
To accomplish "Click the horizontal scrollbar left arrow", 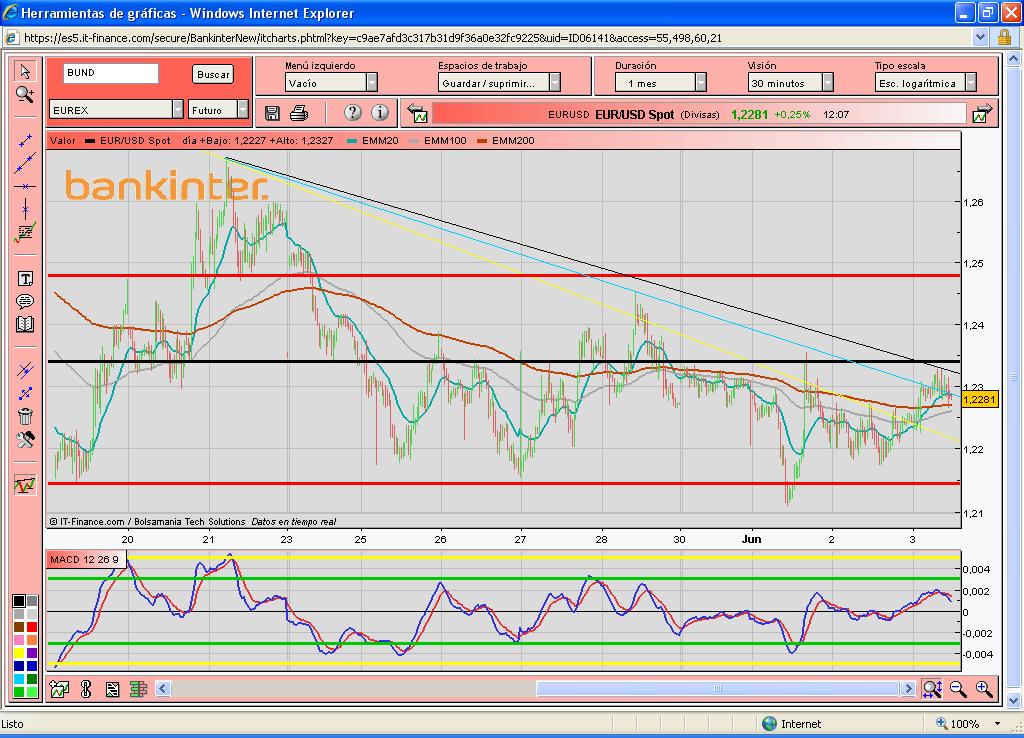I will point(163,688).
